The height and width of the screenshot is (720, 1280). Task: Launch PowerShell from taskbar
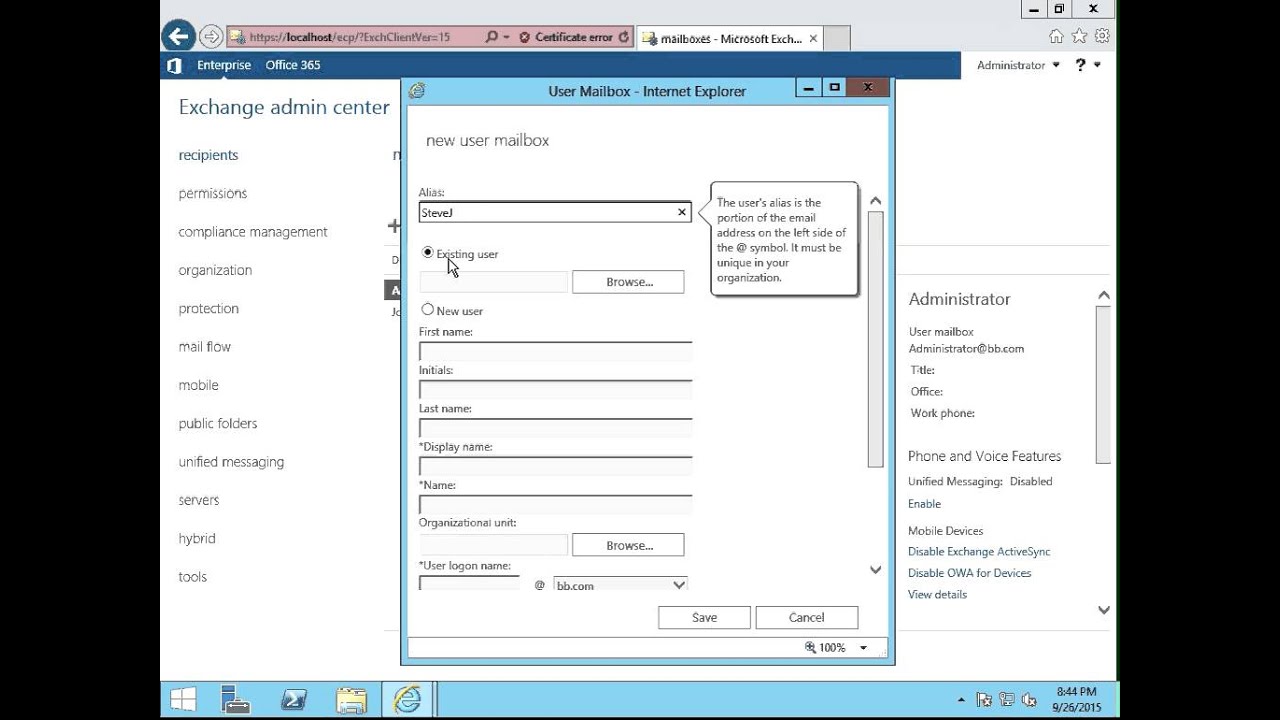[x=294, y=699]
